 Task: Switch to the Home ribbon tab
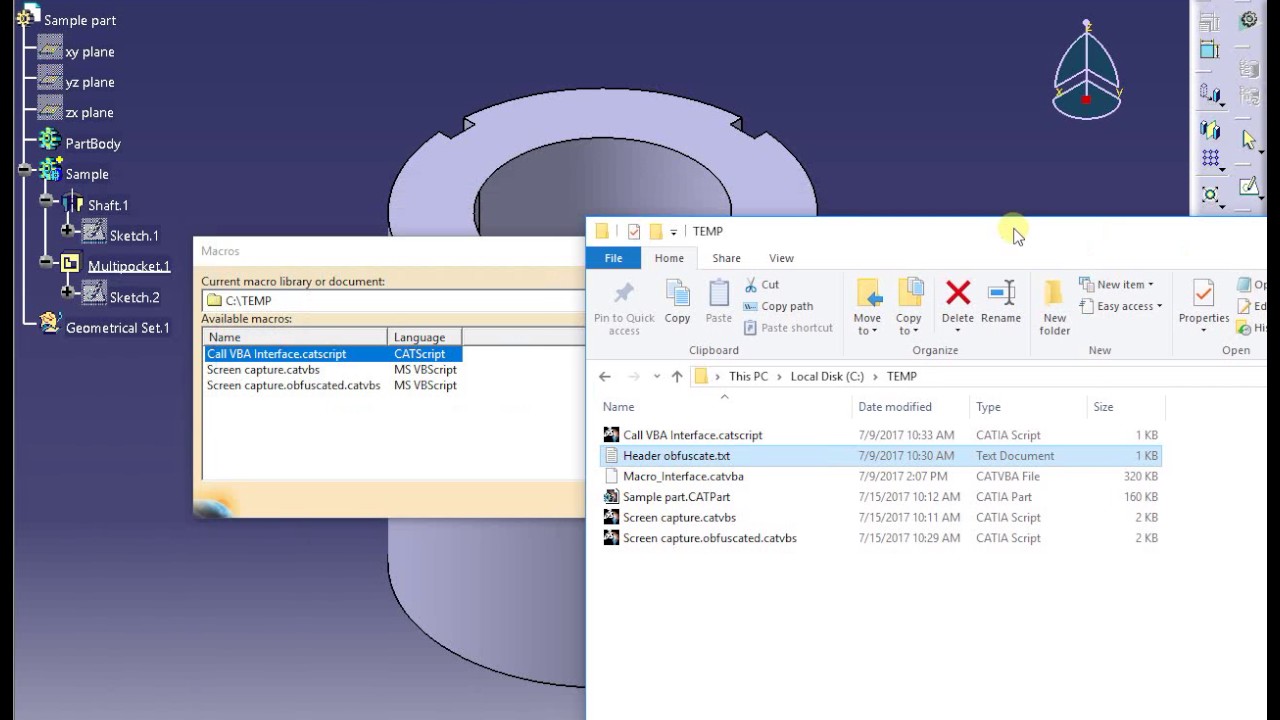click(669, 258)
